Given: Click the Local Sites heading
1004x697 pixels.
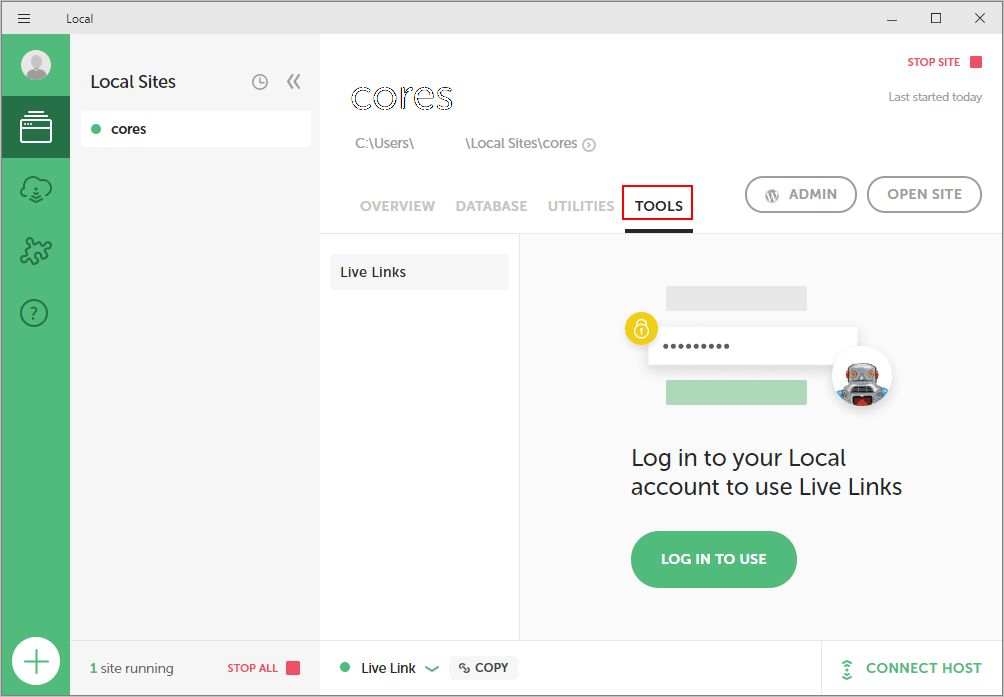Looking at the screenshot, I should pos(133,82).
